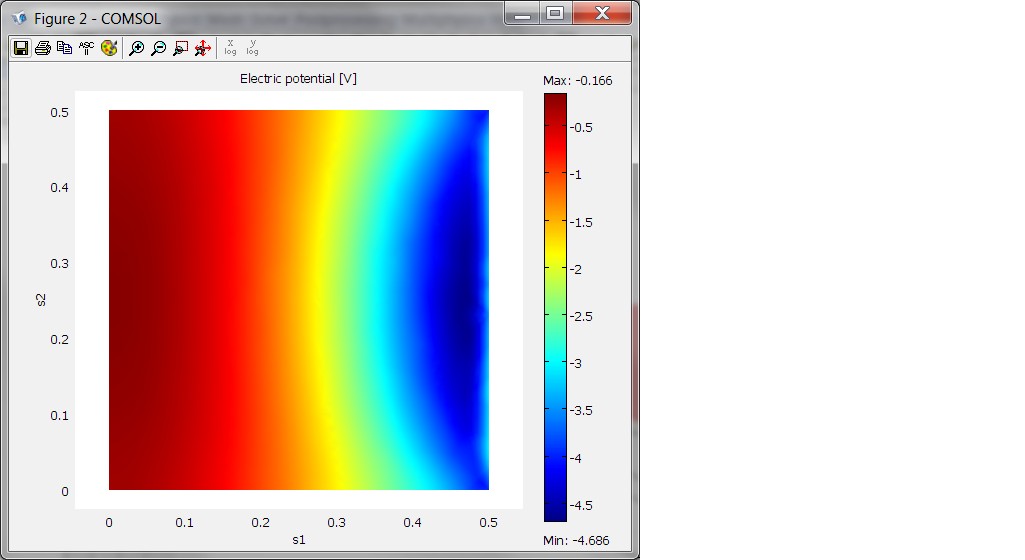This screenshot has height=560, width=1025.
Task: Click the 0.4 tick on the s2 axis
Action: click(x=59, y=188)
